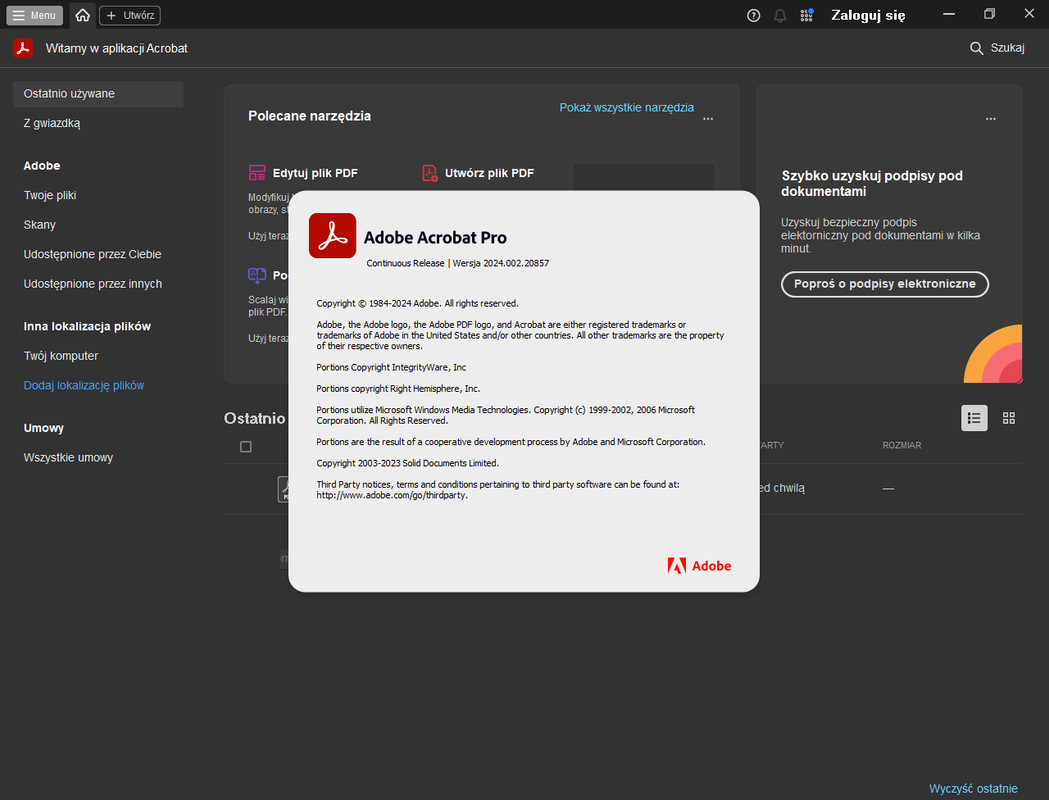Open more options in Polecane narzędzia card
The height and width of the screenshot is (800, 1049).
[708, 119]
